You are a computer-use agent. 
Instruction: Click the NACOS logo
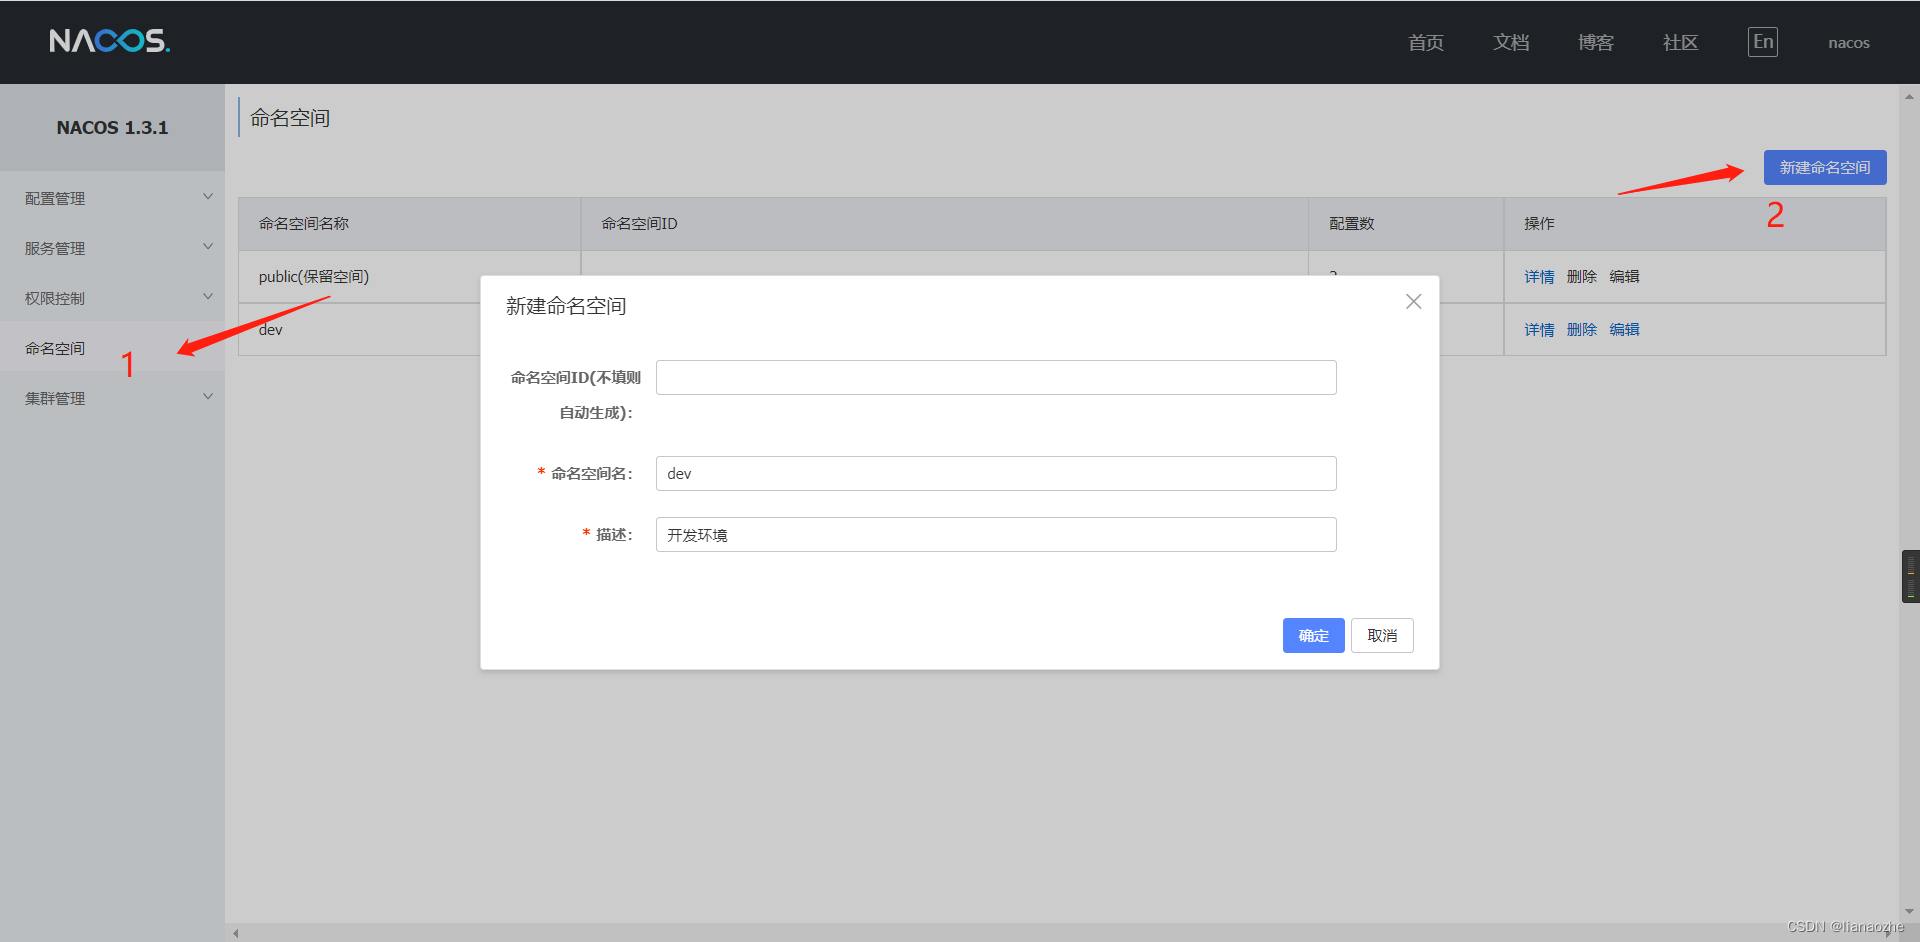tap(110, 41)
